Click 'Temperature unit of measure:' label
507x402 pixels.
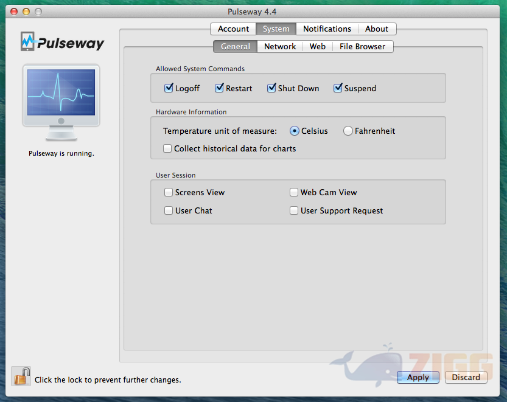(220, 131)
